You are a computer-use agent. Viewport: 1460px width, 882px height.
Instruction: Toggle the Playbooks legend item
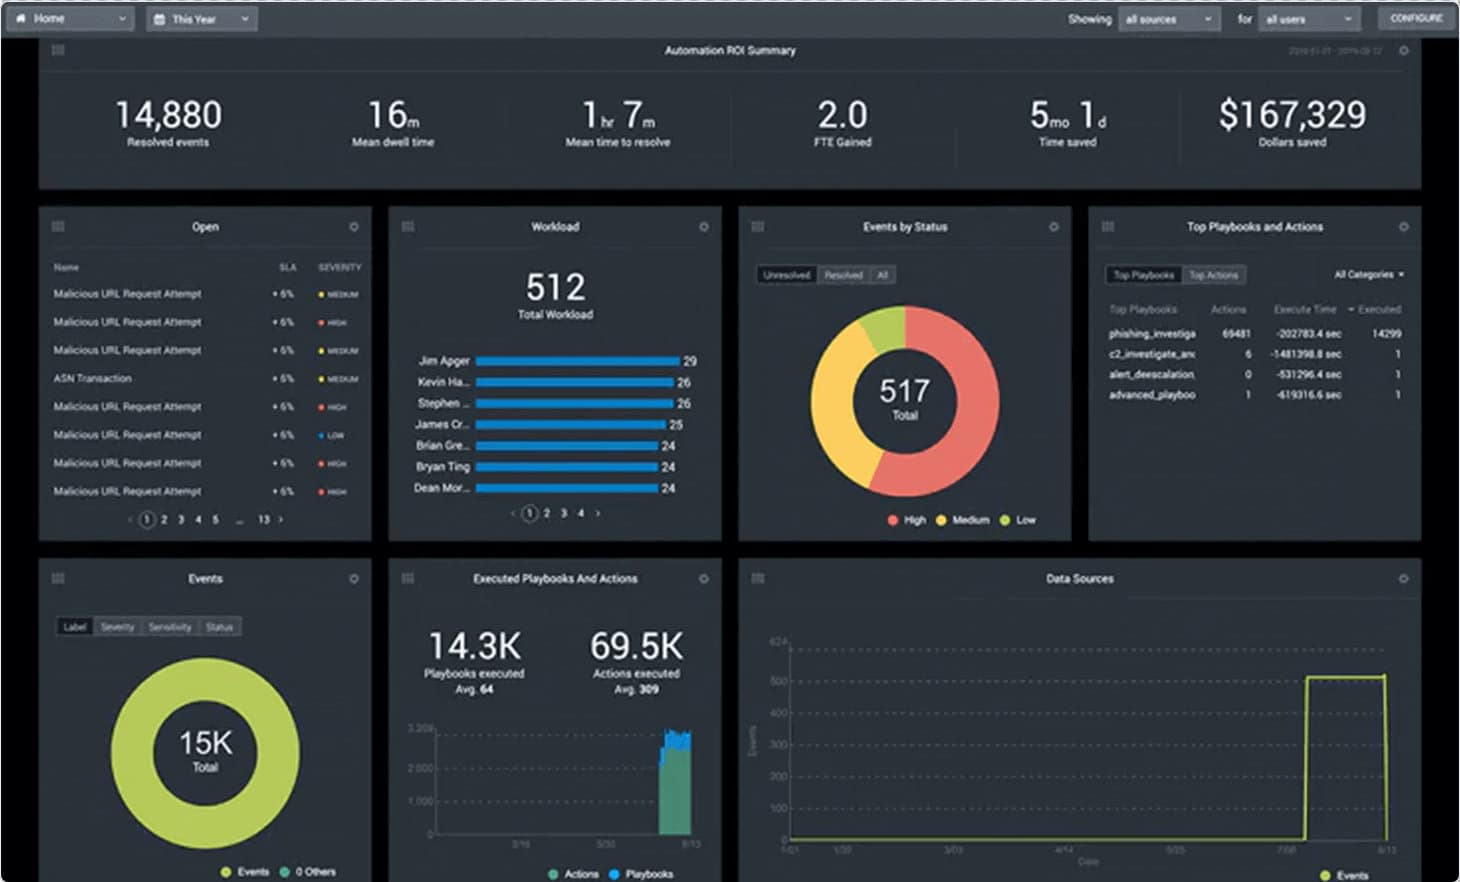641,874
